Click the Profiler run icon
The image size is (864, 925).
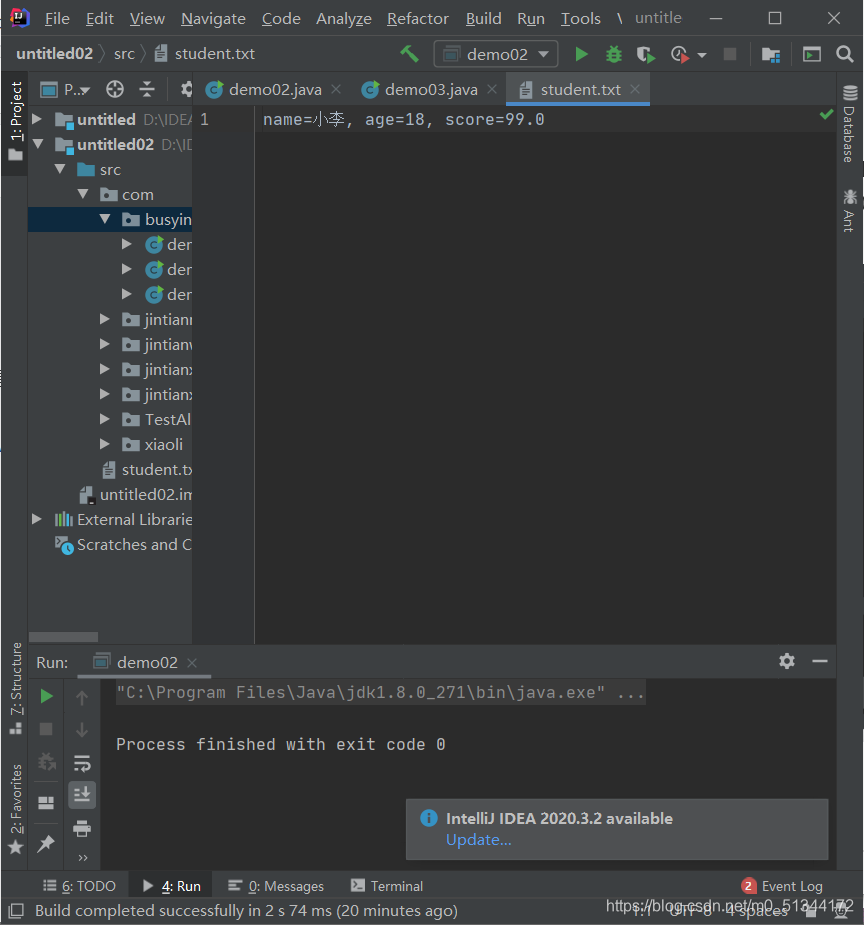[x=679, y=54]
